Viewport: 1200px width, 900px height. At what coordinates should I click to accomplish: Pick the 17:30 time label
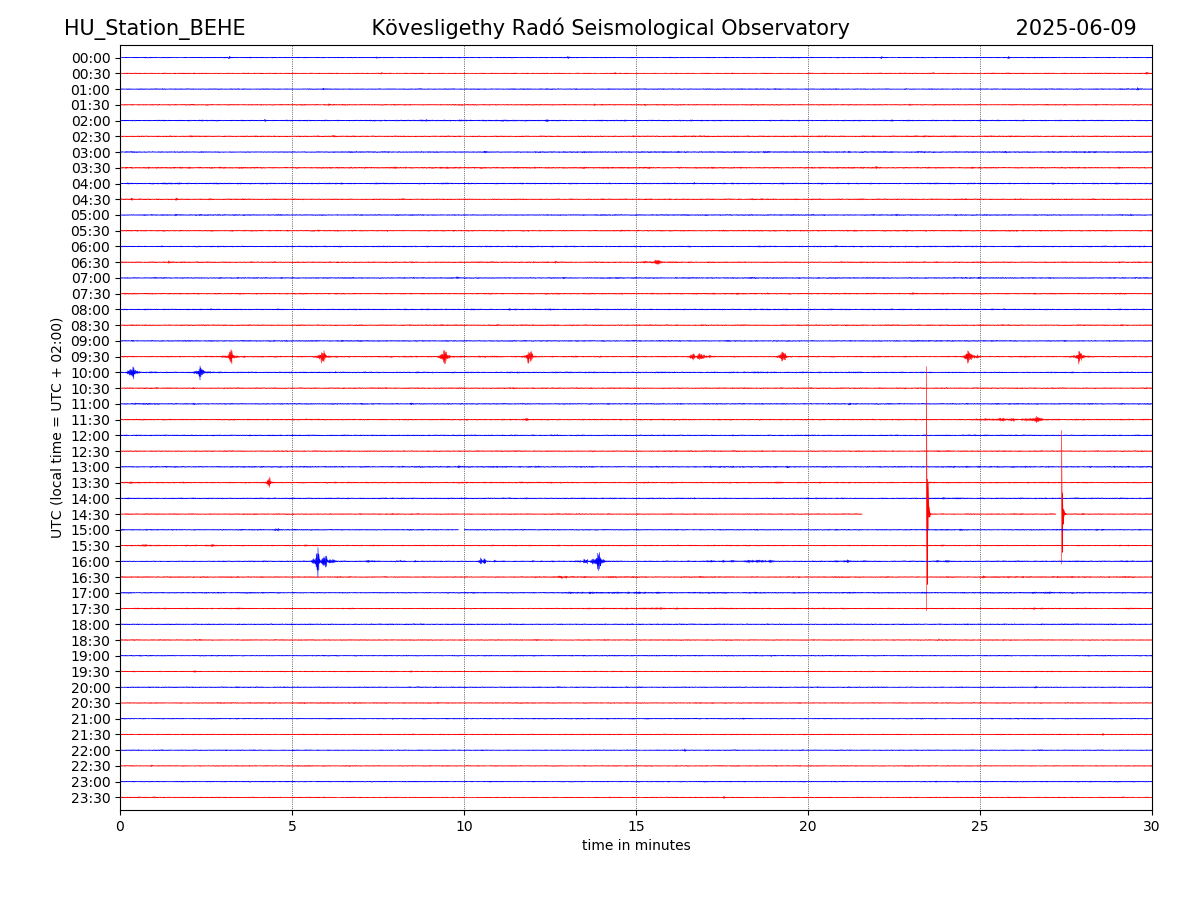tap(91, 609)
